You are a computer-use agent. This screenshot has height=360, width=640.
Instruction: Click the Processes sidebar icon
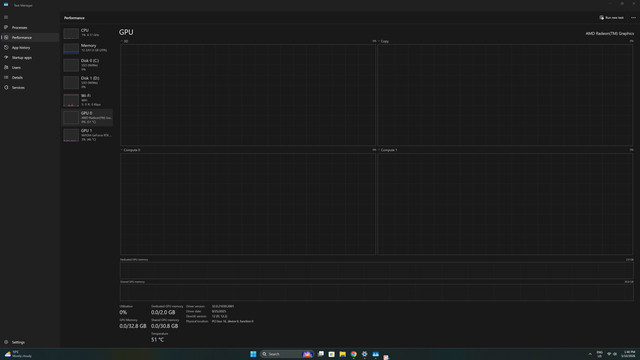point(6,27)
